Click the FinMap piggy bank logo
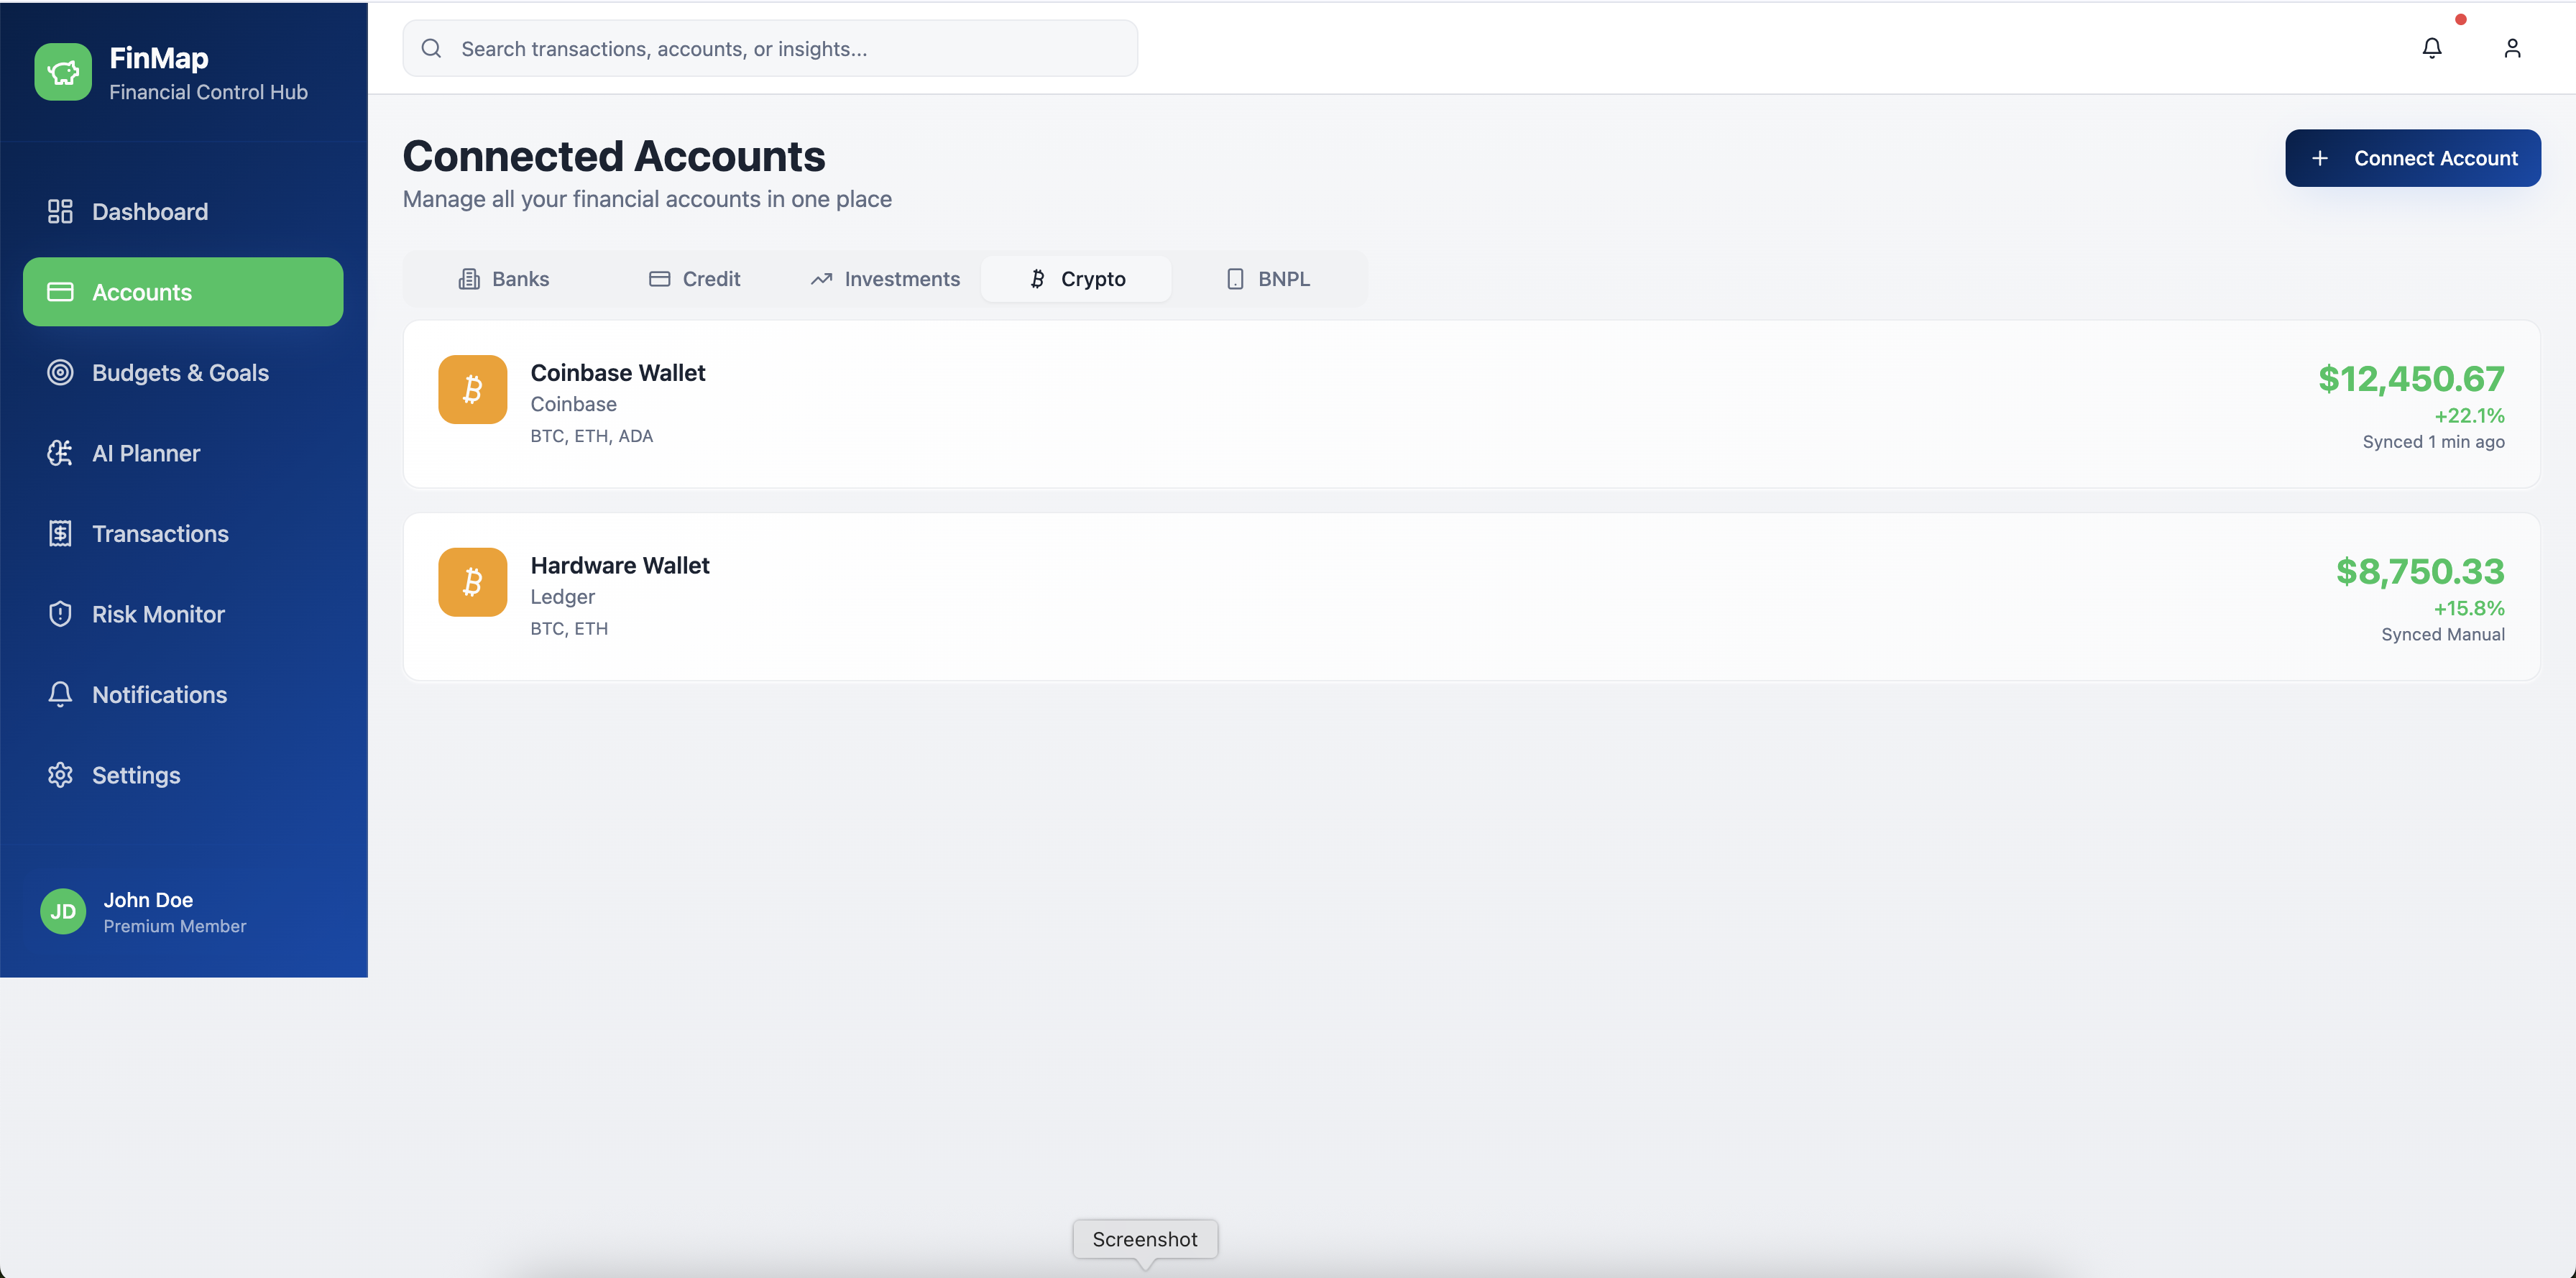2576x1278 pixels. click(63, 72)
